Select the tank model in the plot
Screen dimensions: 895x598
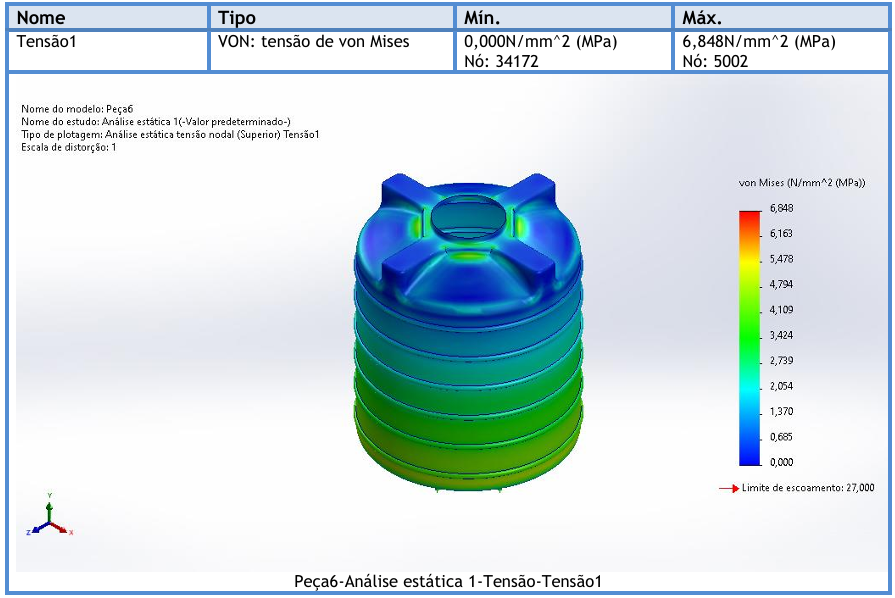click(x=468, y=332)
